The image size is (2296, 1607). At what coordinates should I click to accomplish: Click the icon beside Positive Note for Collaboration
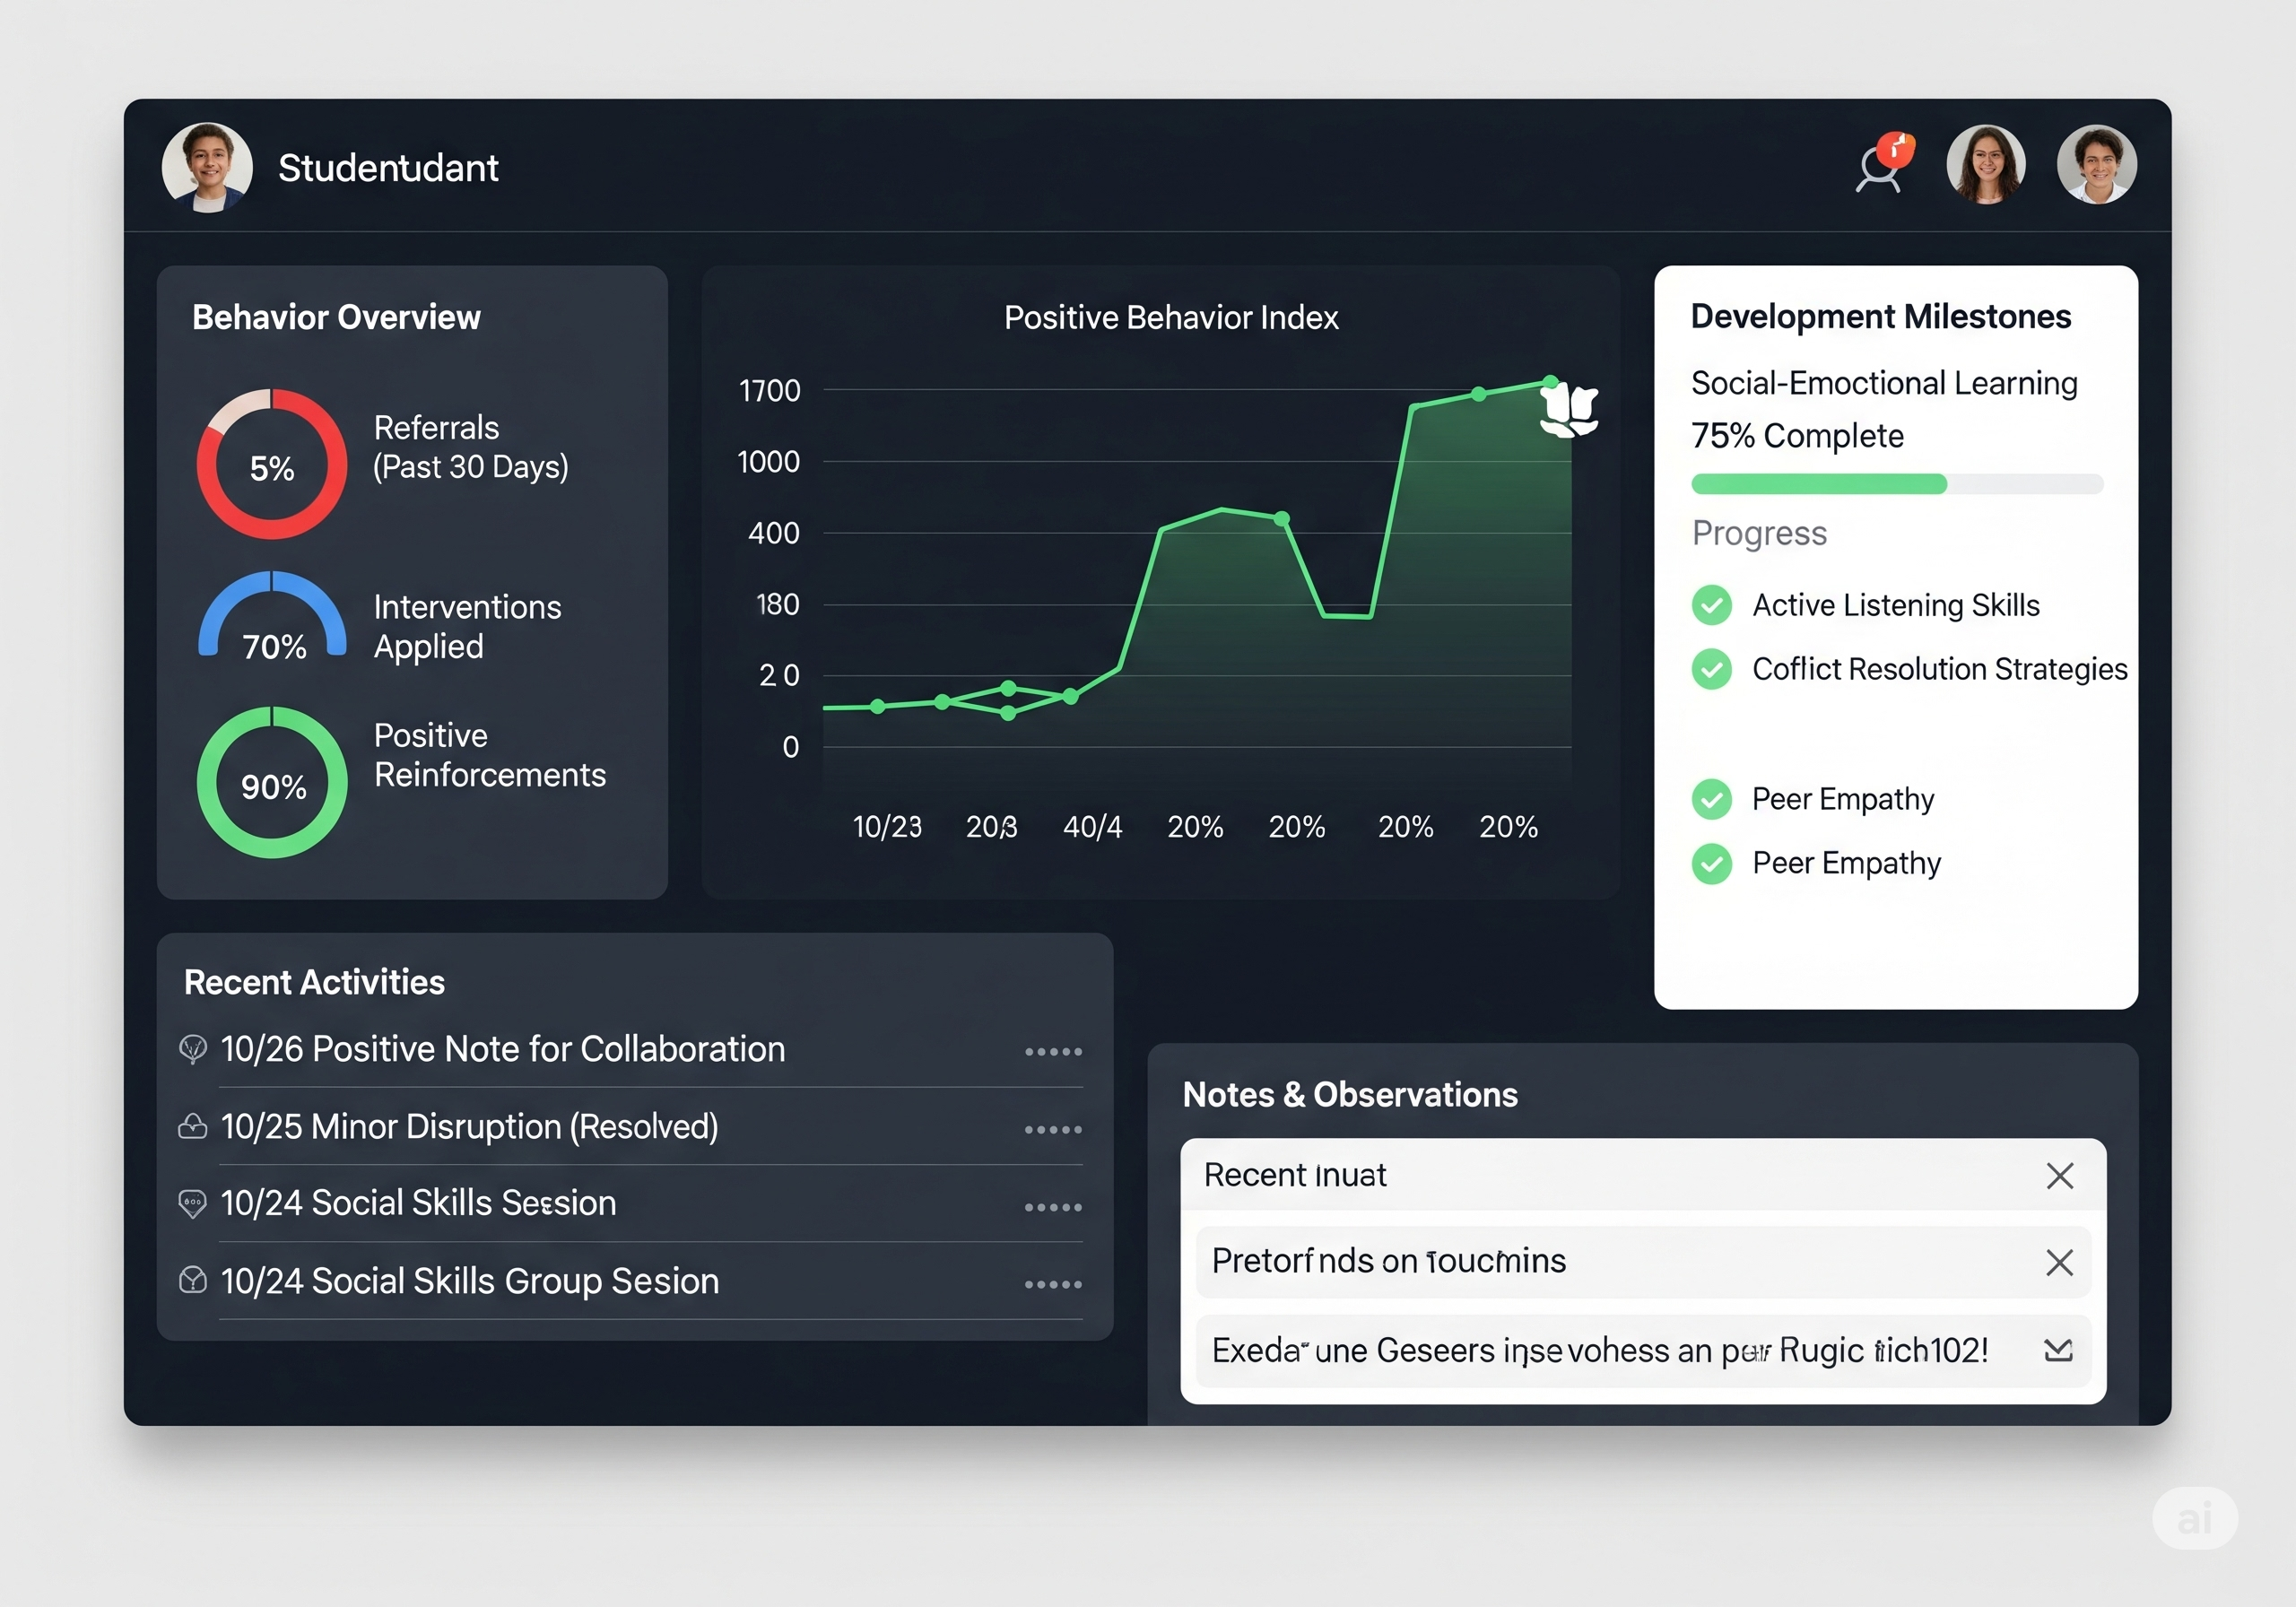193,1049
